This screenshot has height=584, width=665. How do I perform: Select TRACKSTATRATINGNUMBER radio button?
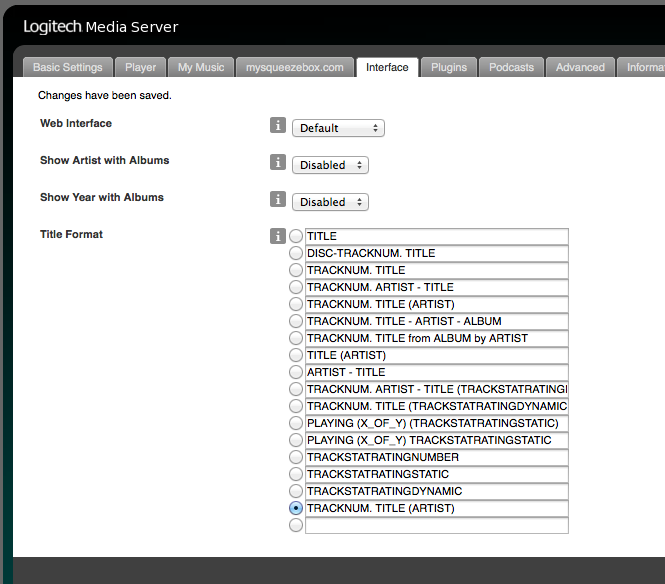coord(296,457)
